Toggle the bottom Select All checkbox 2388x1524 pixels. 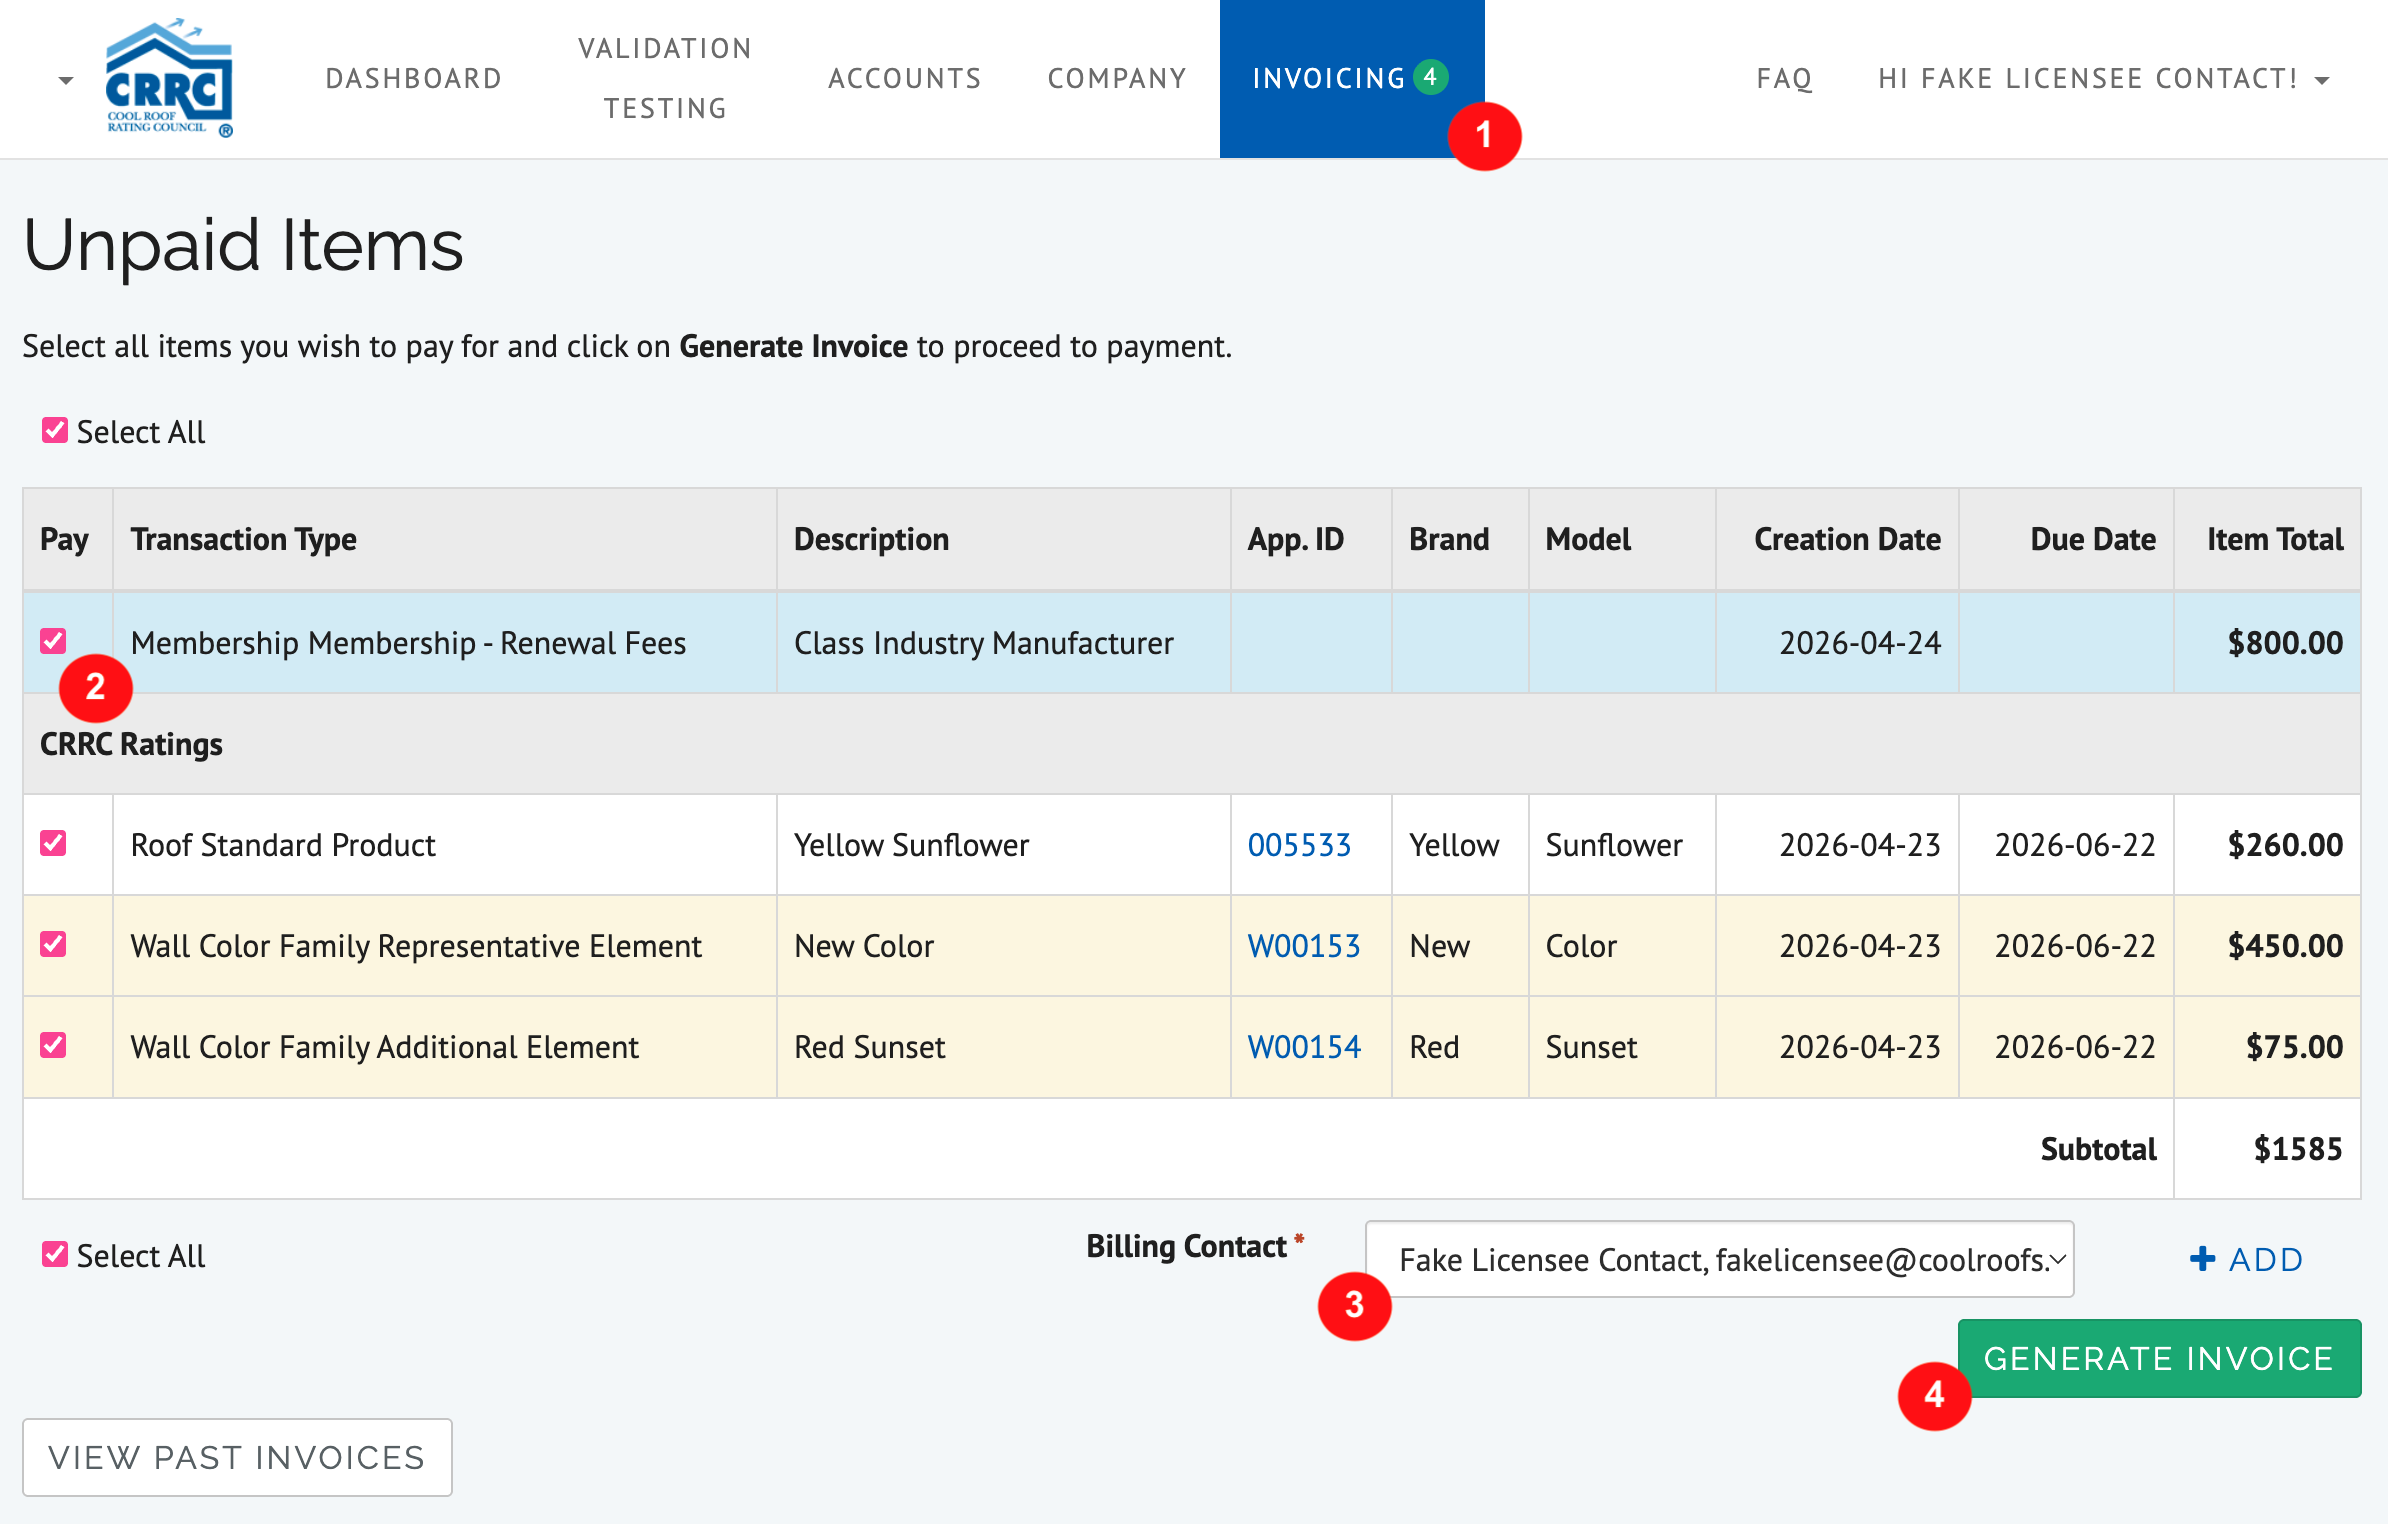pos(54,1254)
